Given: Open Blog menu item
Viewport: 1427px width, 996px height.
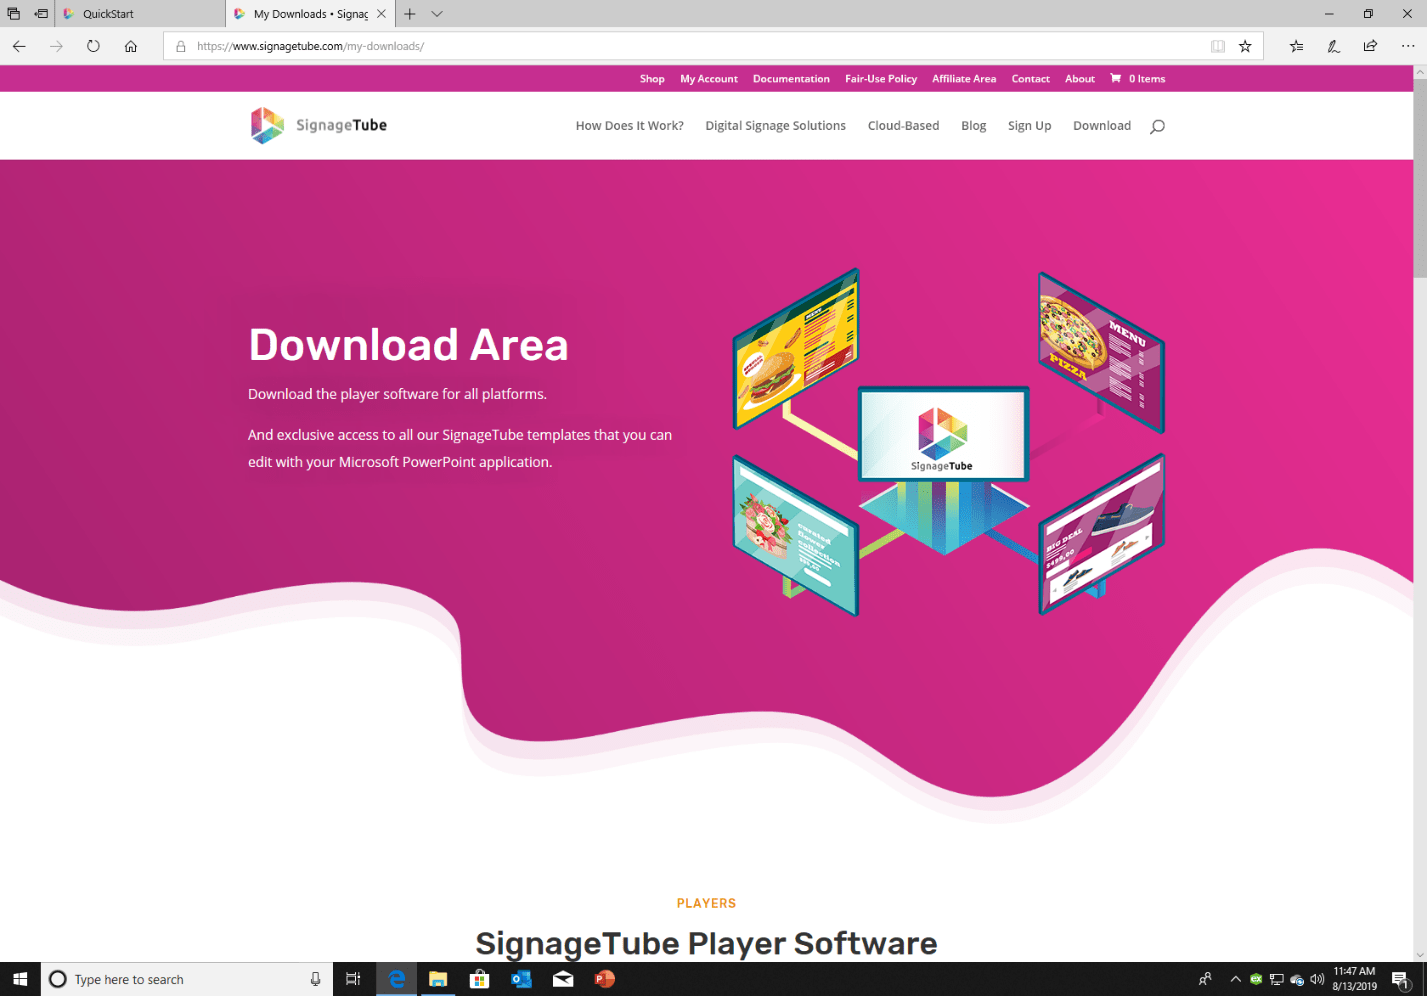Looking at the screenshot, I should click(x=974, y=126).
